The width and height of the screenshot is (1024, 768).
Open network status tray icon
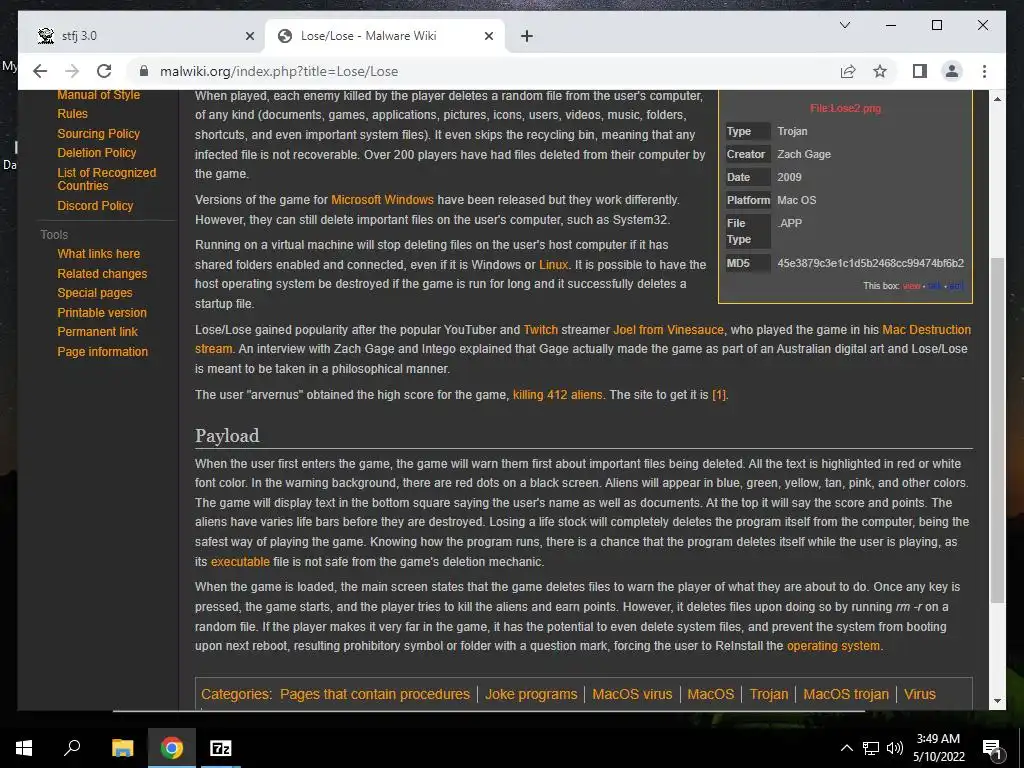[871, 748]
